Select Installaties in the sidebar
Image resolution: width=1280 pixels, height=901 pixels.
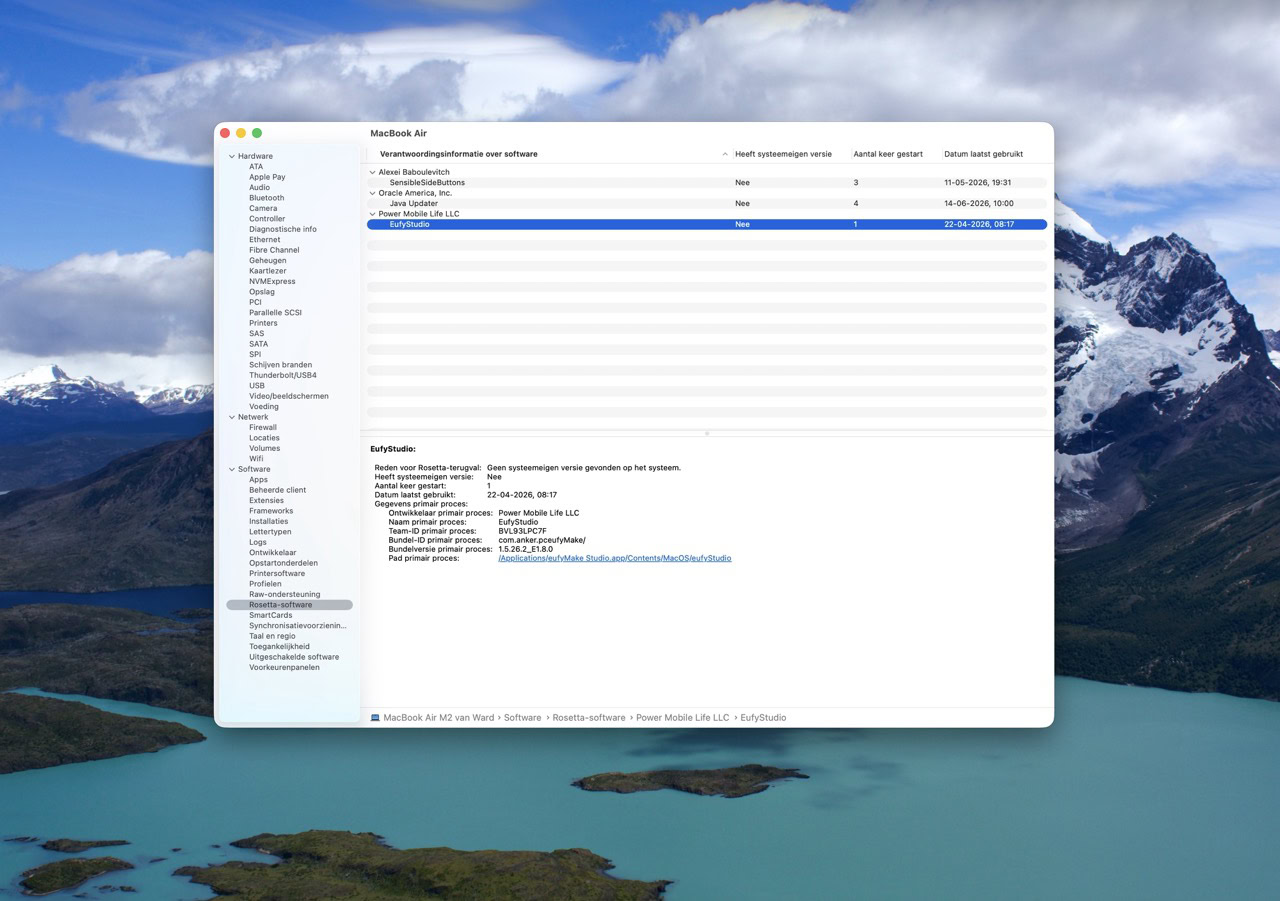[269, 521]
